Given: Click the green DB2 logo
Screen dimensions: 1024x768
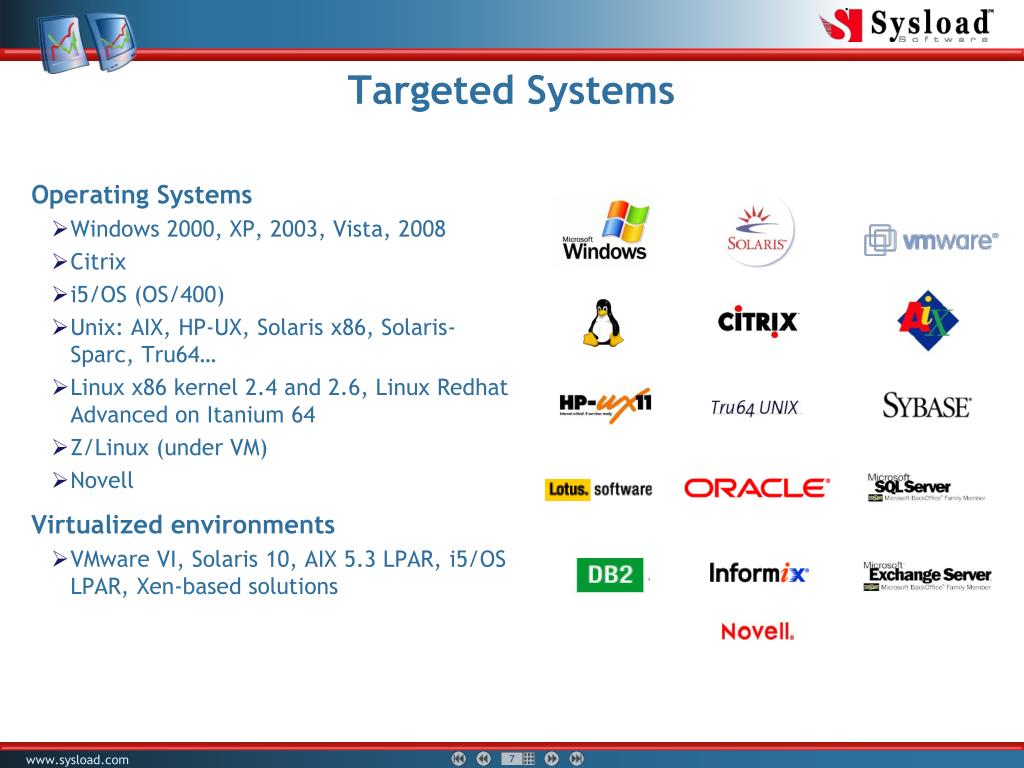Looking at the screenshot, I should pos(610,575).
